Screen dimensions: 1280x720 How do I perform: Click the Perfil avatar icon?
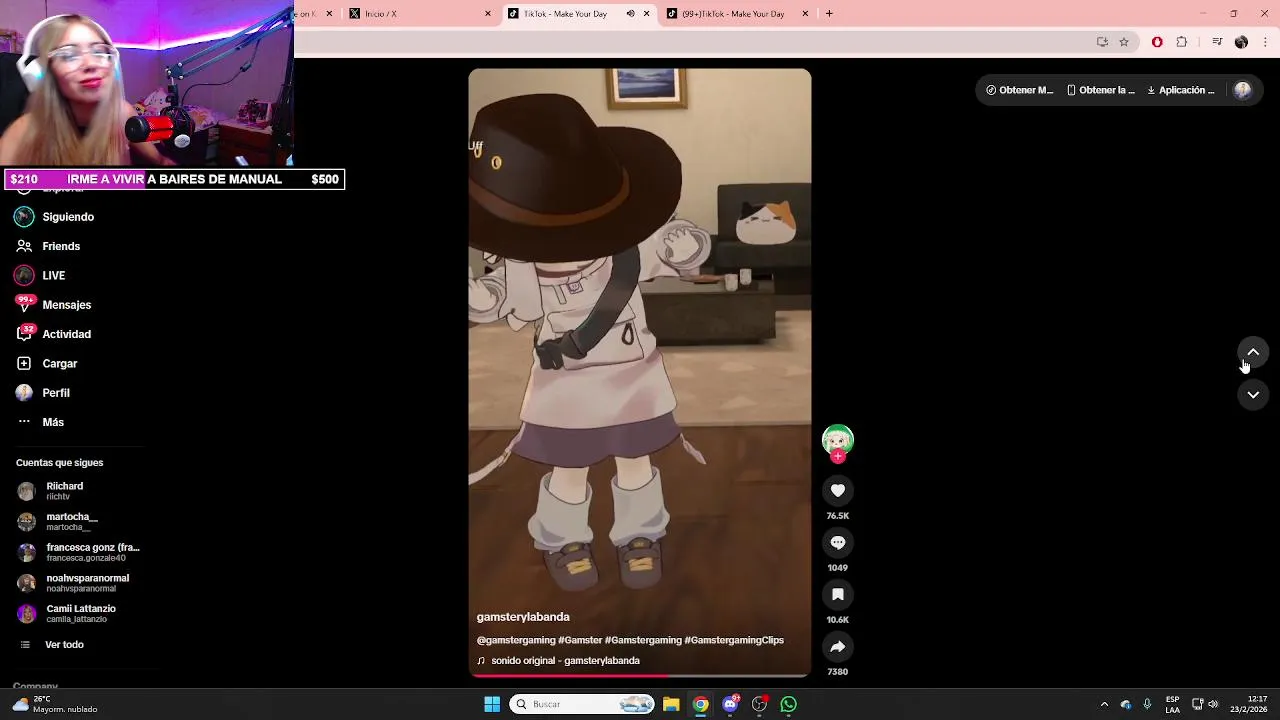(x=24, y=393)
